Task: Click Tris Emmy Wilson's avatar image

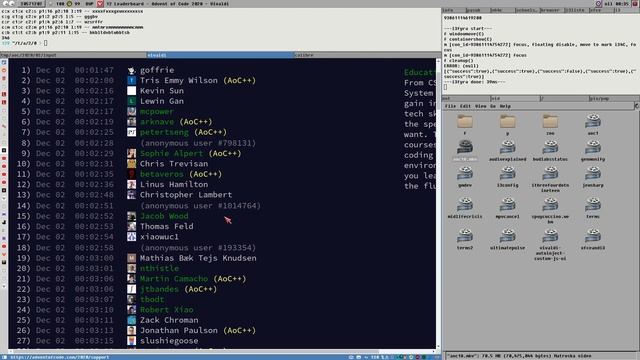Action: pyautogui.click(x=131, y=80)
